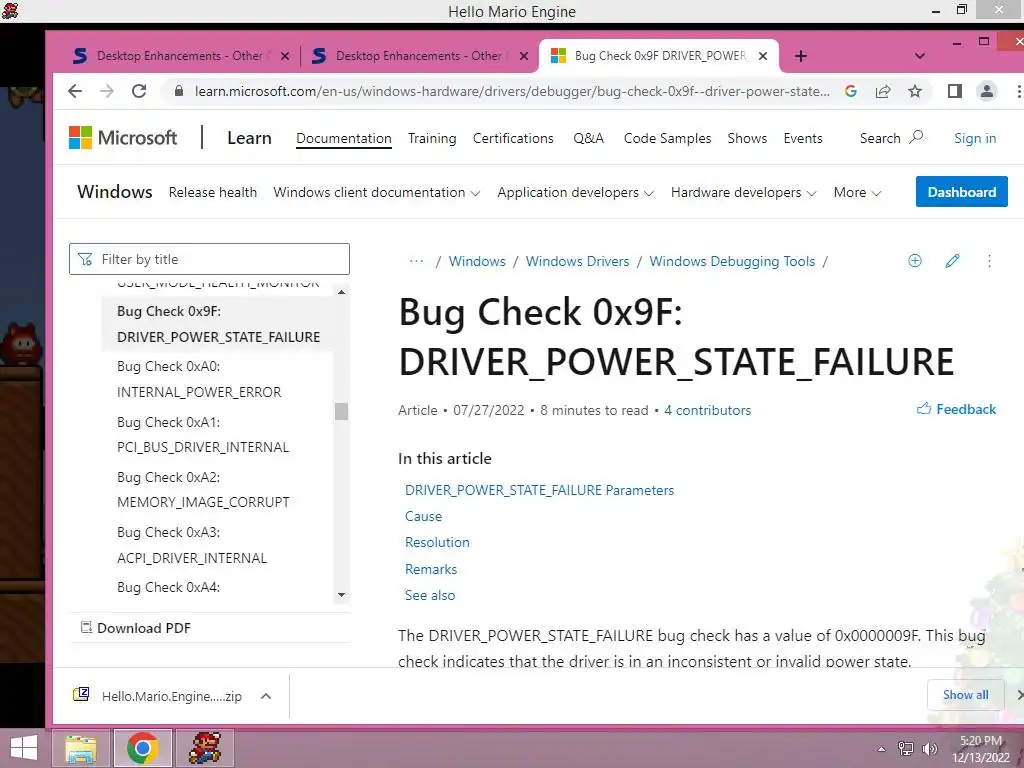Click the network tray icon
Screen dimensions: 1024x768
tap(906, 749)
